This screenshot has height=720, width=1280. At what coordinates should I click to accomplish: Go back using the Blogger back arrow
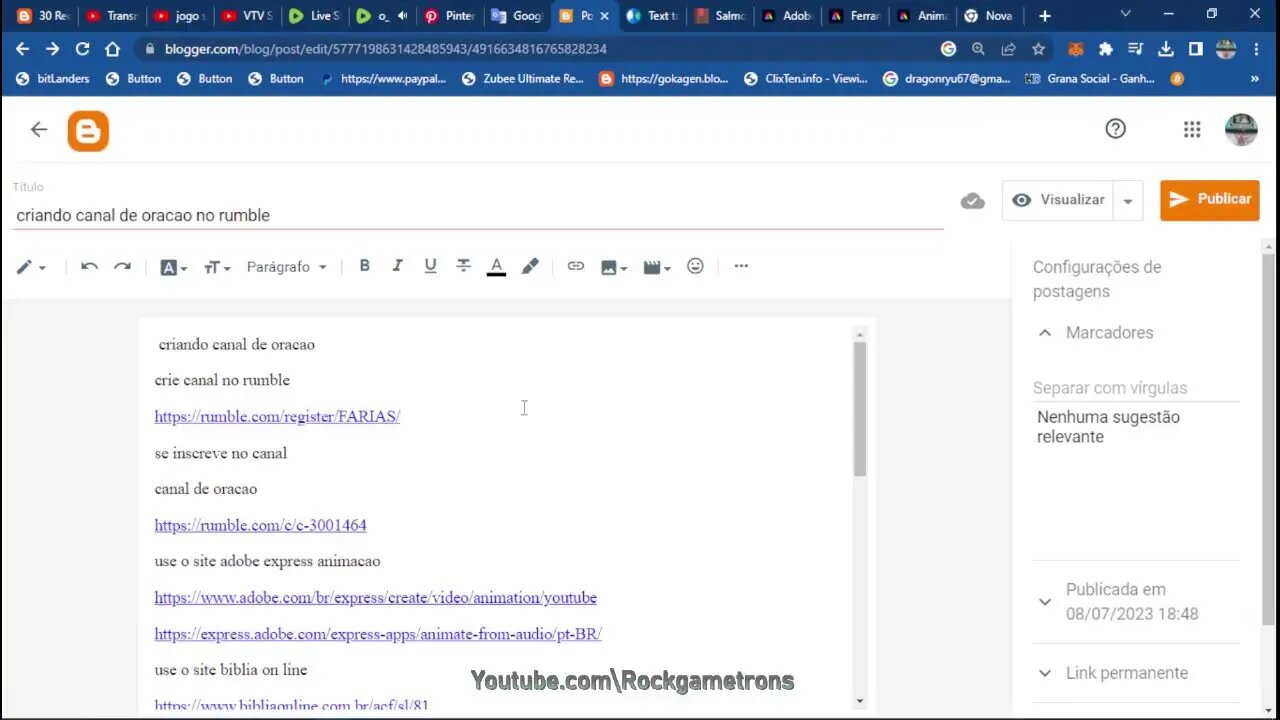(39, 129)
